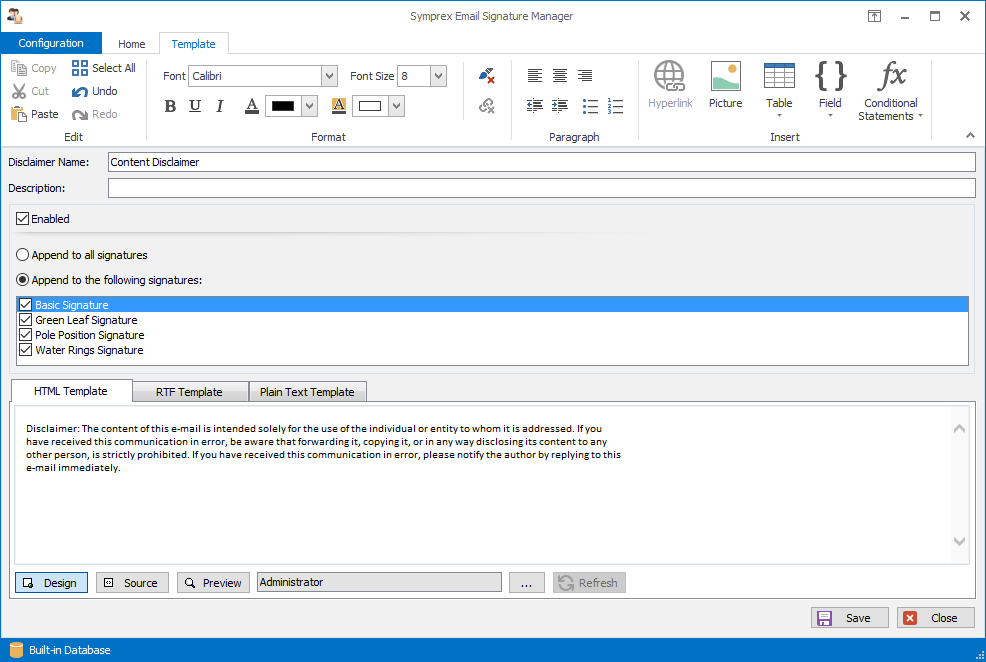This screenshot has width=986, height=662.
Task: Toggle bold formatting
Action: click(x=170, y=106)
